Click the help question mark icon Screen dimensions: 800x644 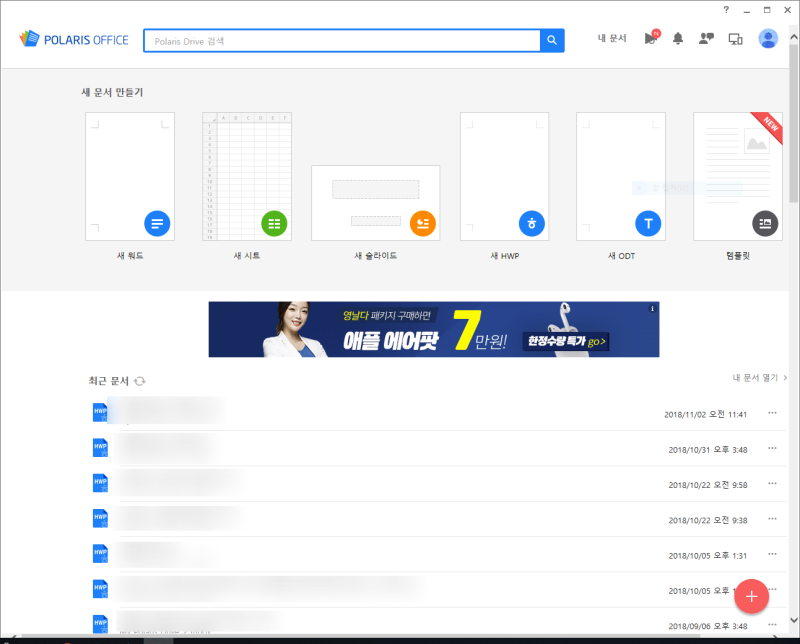[726, 10]
